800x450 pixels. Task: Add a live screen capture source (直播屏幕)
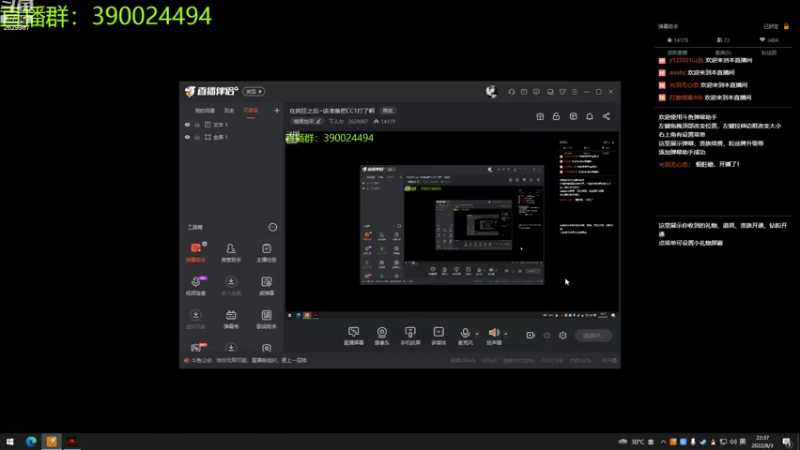pos(354,336)
